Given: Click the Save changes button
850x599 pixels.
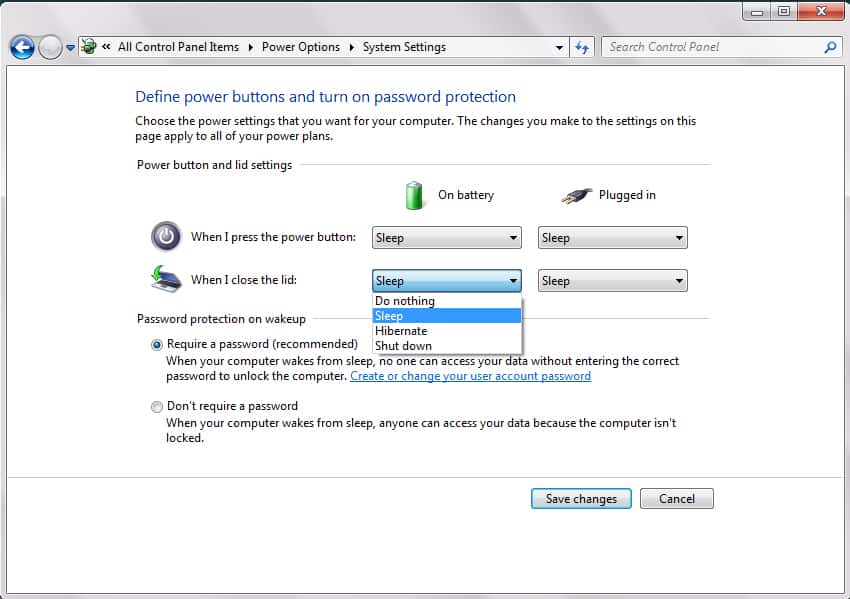Looking at the screenshot, I should tap(581, 499).
